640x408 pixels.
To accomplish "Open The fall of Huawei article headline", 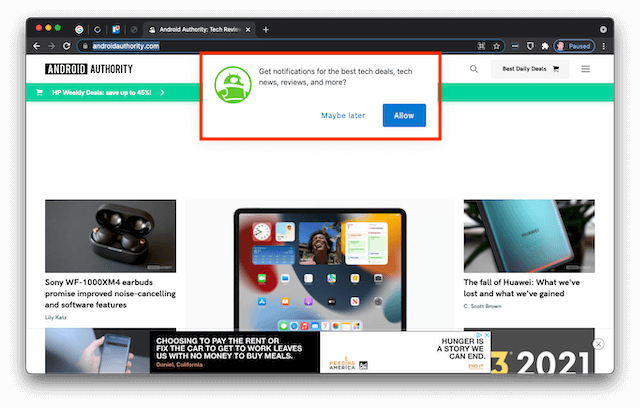I will click(522, 288).
